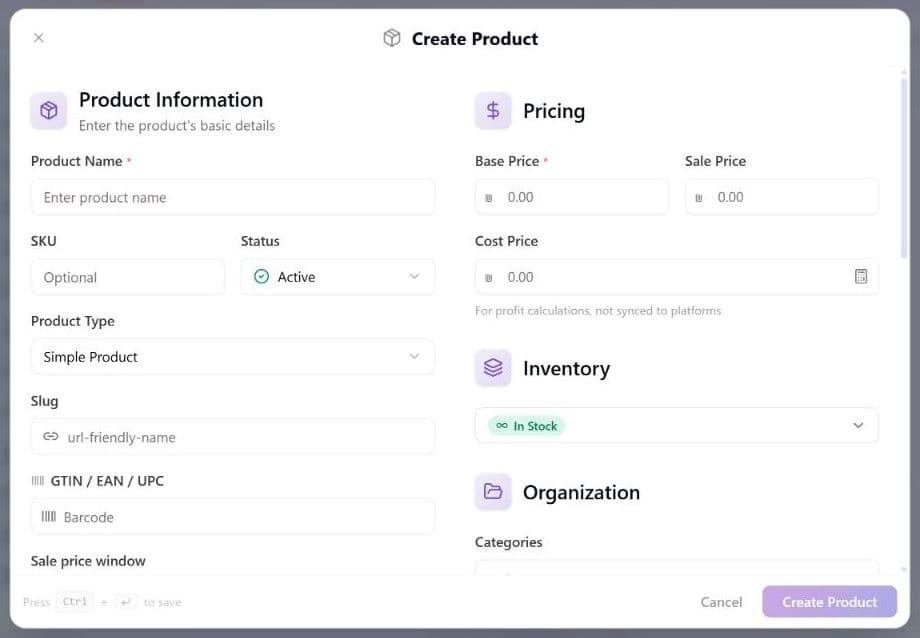This screenshot has height=638, width=920.
Task: Focus the Slug url-friendly-name field
Action: point(233,436)
